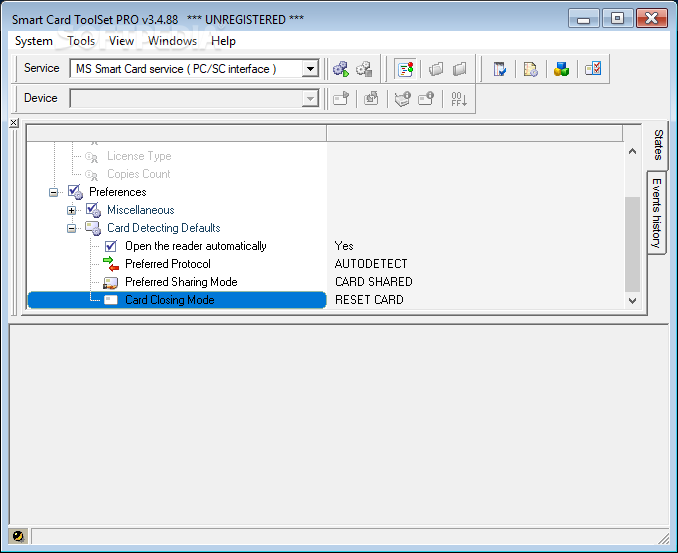This screenshot has height=553, width=678.
Task: Open the Tools menu
Action: click(81, 41)
